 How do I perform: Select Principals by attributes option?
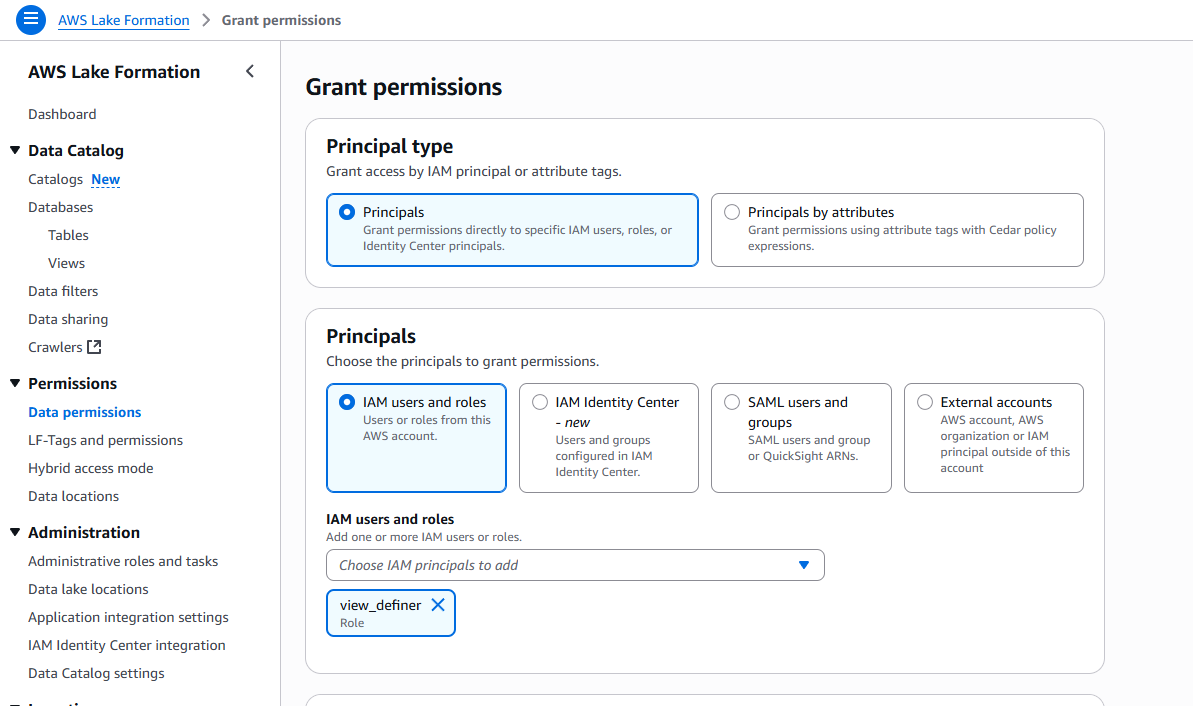[x=732, y=212]
